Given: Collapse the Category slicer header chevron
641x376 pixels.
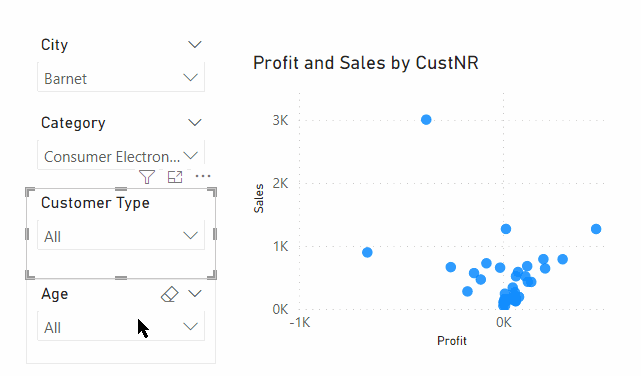Looking at the screenshot, I should click(195, 122).
